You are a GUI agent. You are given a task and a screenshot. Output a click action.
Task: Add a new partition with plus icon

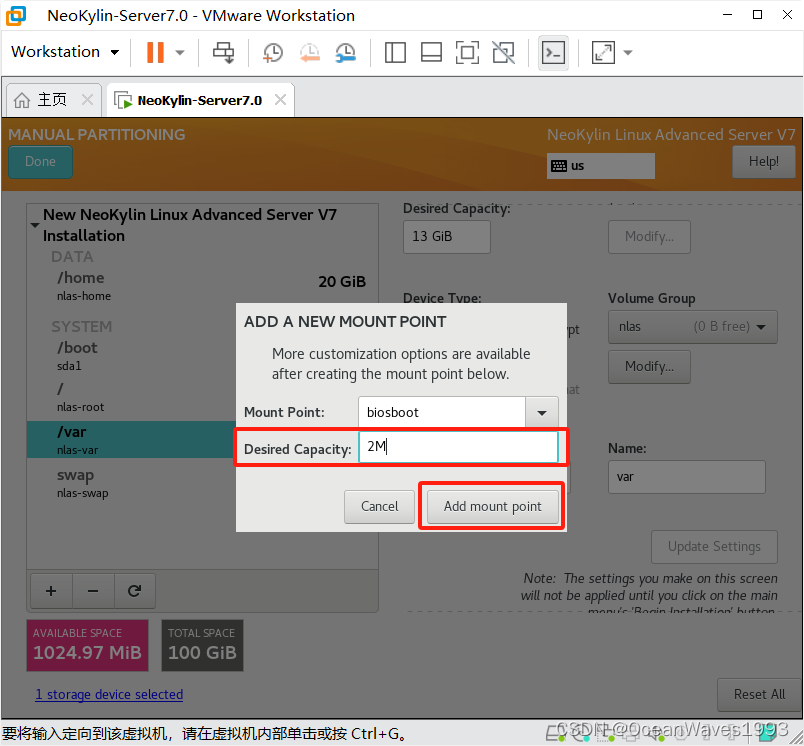pyautogui.click(x=51, y=591)
